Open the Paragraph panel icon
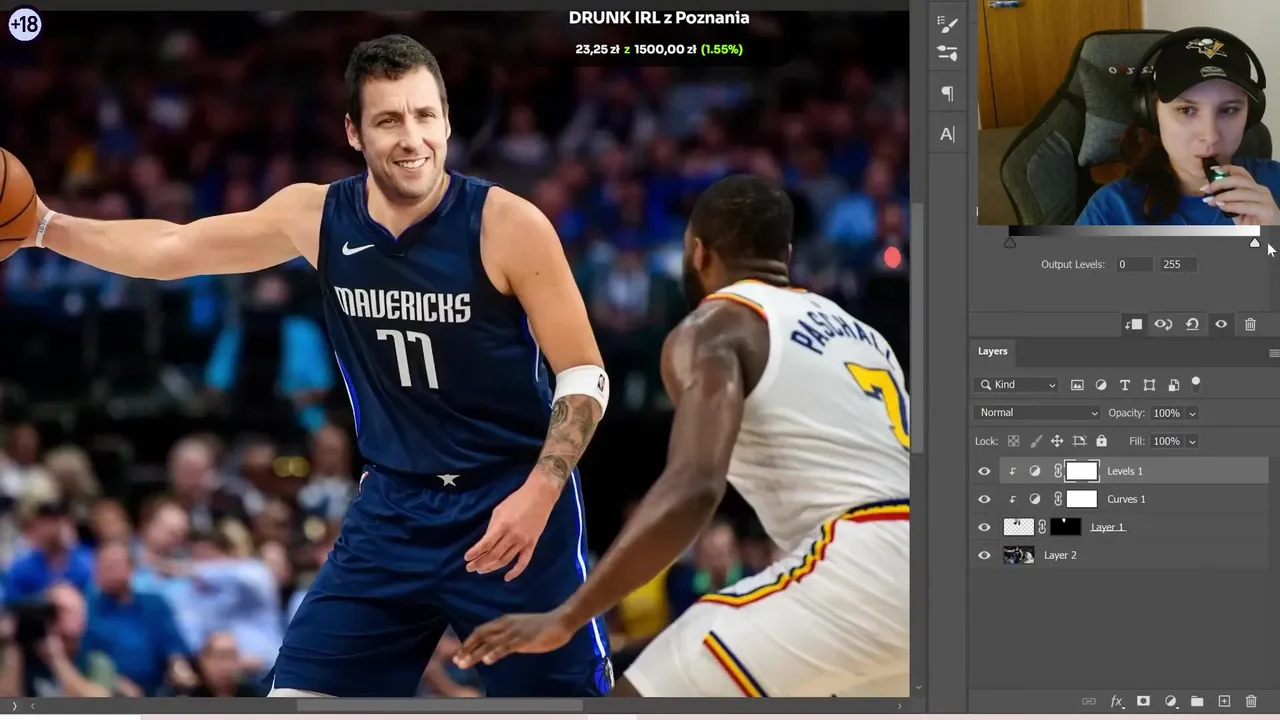1280x720 pixels. [947, 94]
